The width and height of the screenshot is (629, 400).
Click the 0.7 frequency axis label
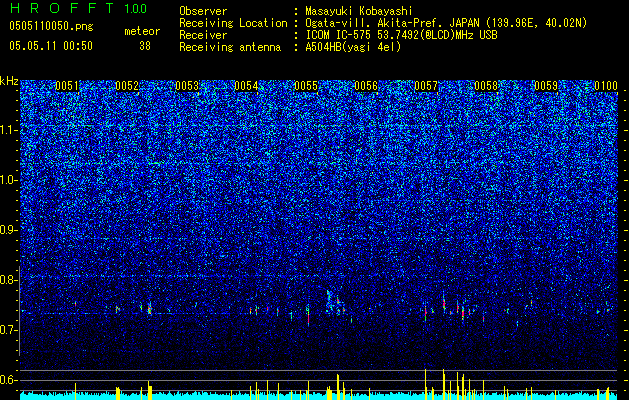click(x=9, y=330)
